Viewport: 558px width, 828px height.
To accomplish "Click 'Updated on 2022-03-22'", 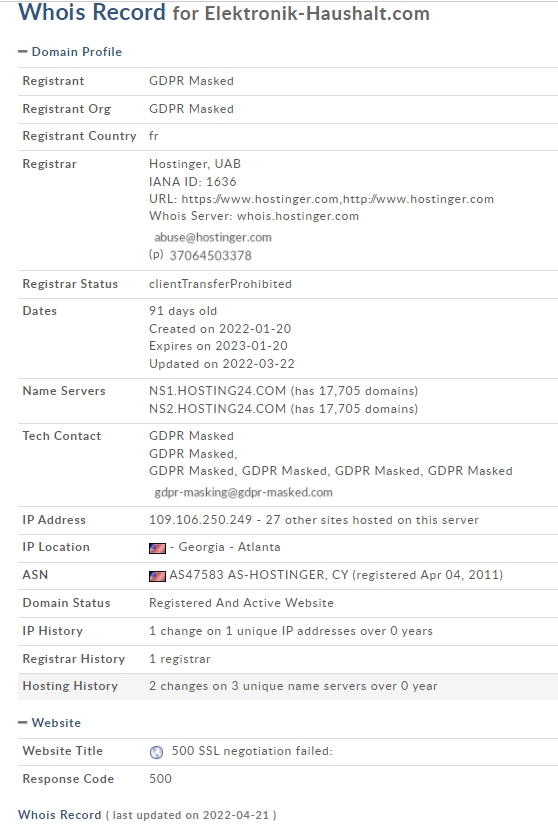I will 222,364.
